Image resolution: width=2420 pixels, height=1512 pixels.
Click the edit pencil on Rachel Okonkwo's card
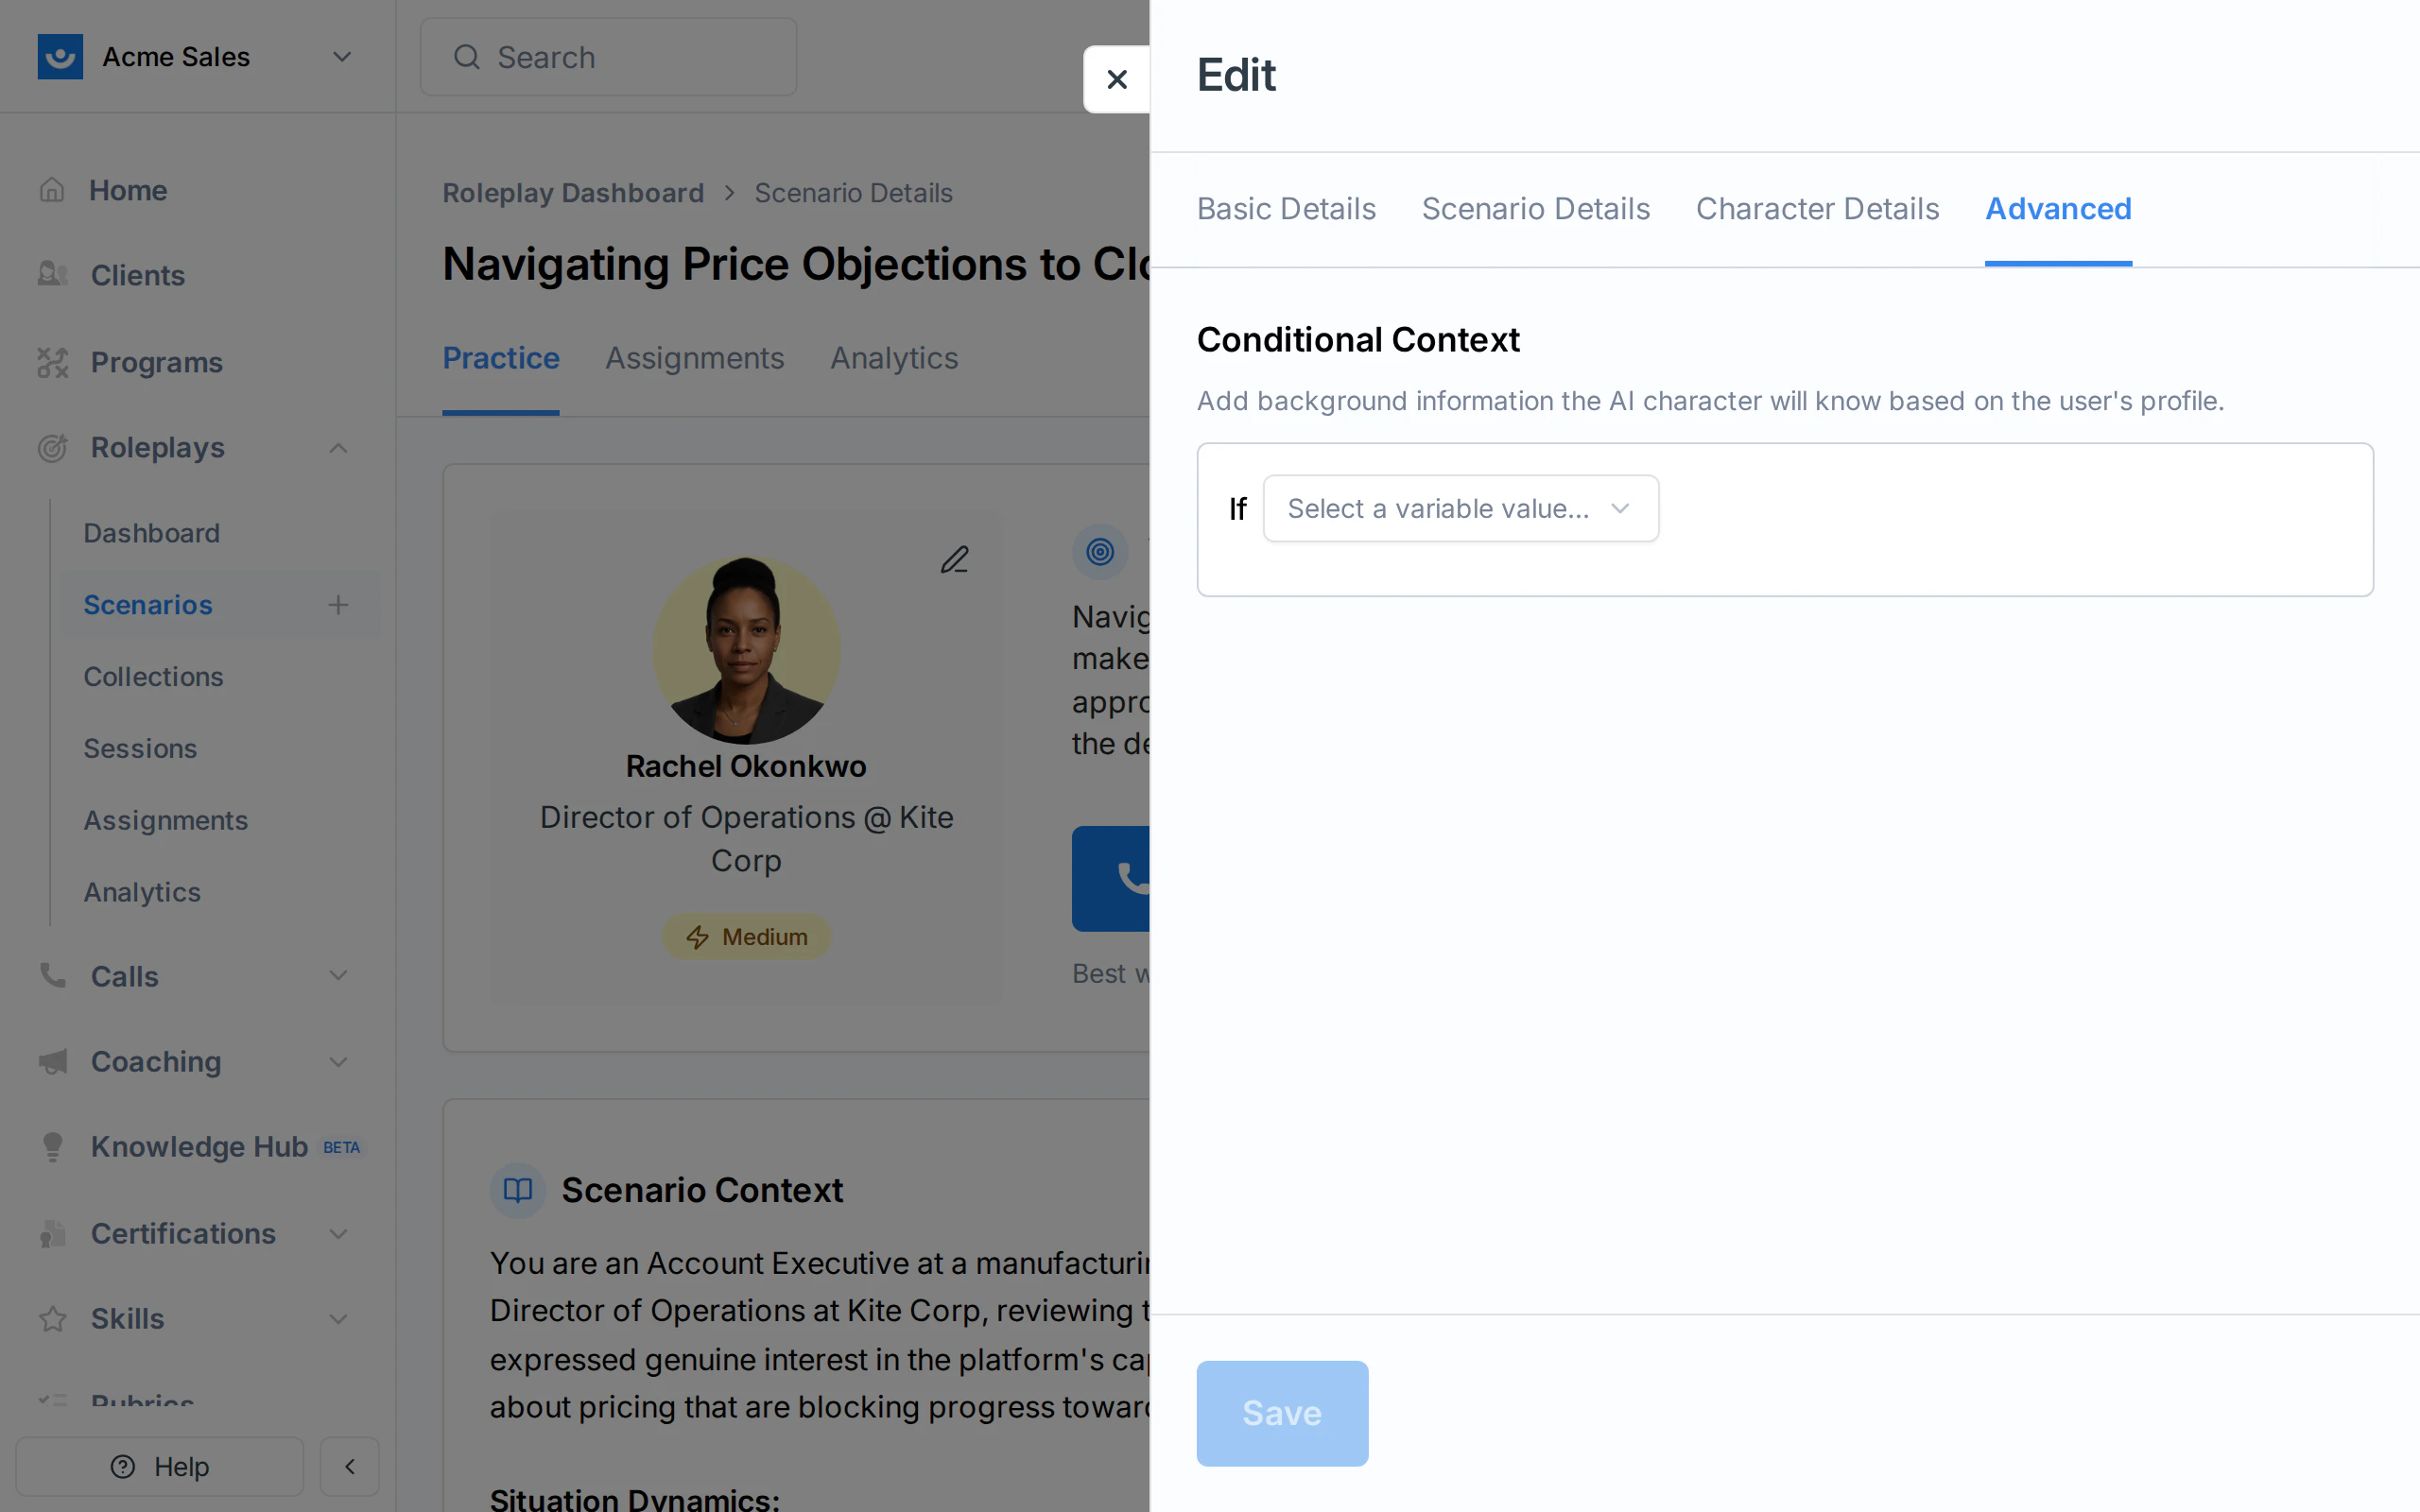[954, 559]
